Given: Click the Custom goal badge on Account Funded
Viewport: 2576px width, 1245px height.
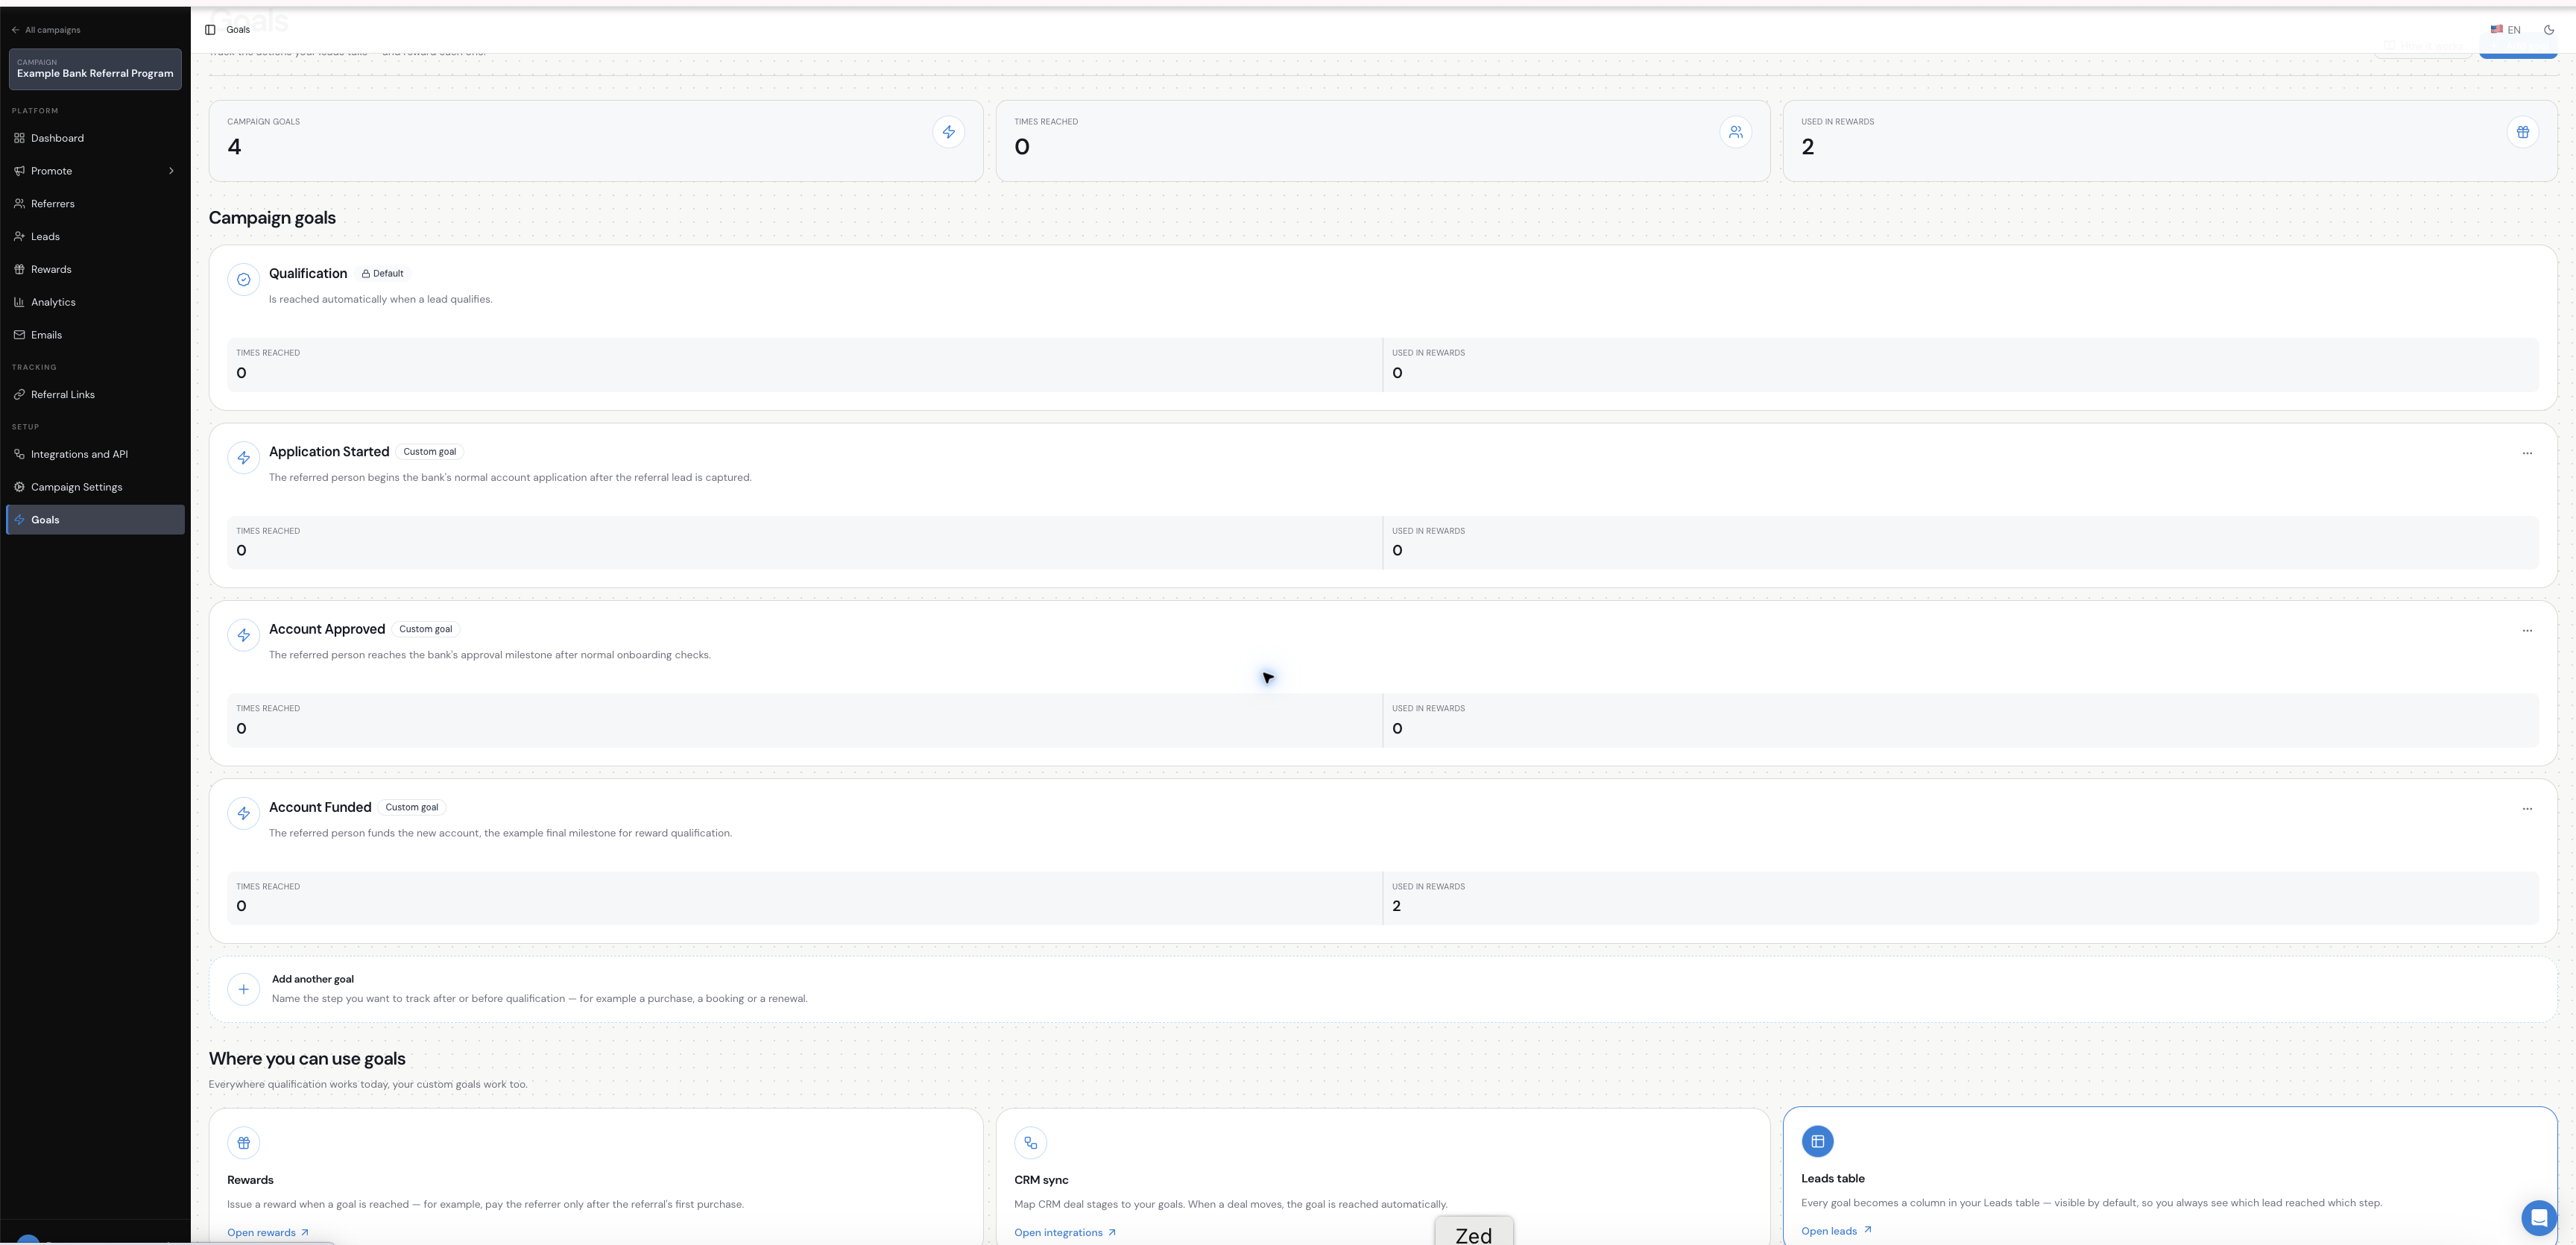Looking at the screenshot, I should 412,808.
